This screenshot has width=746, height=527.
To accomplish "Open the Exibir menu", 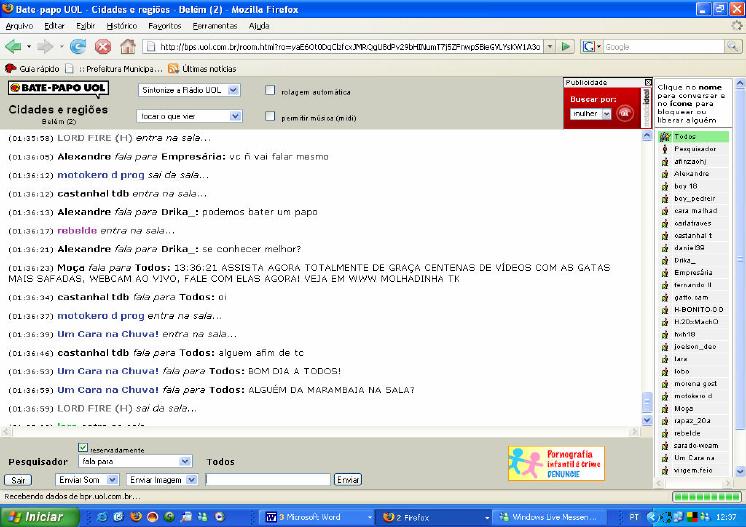I will (86, 26).
